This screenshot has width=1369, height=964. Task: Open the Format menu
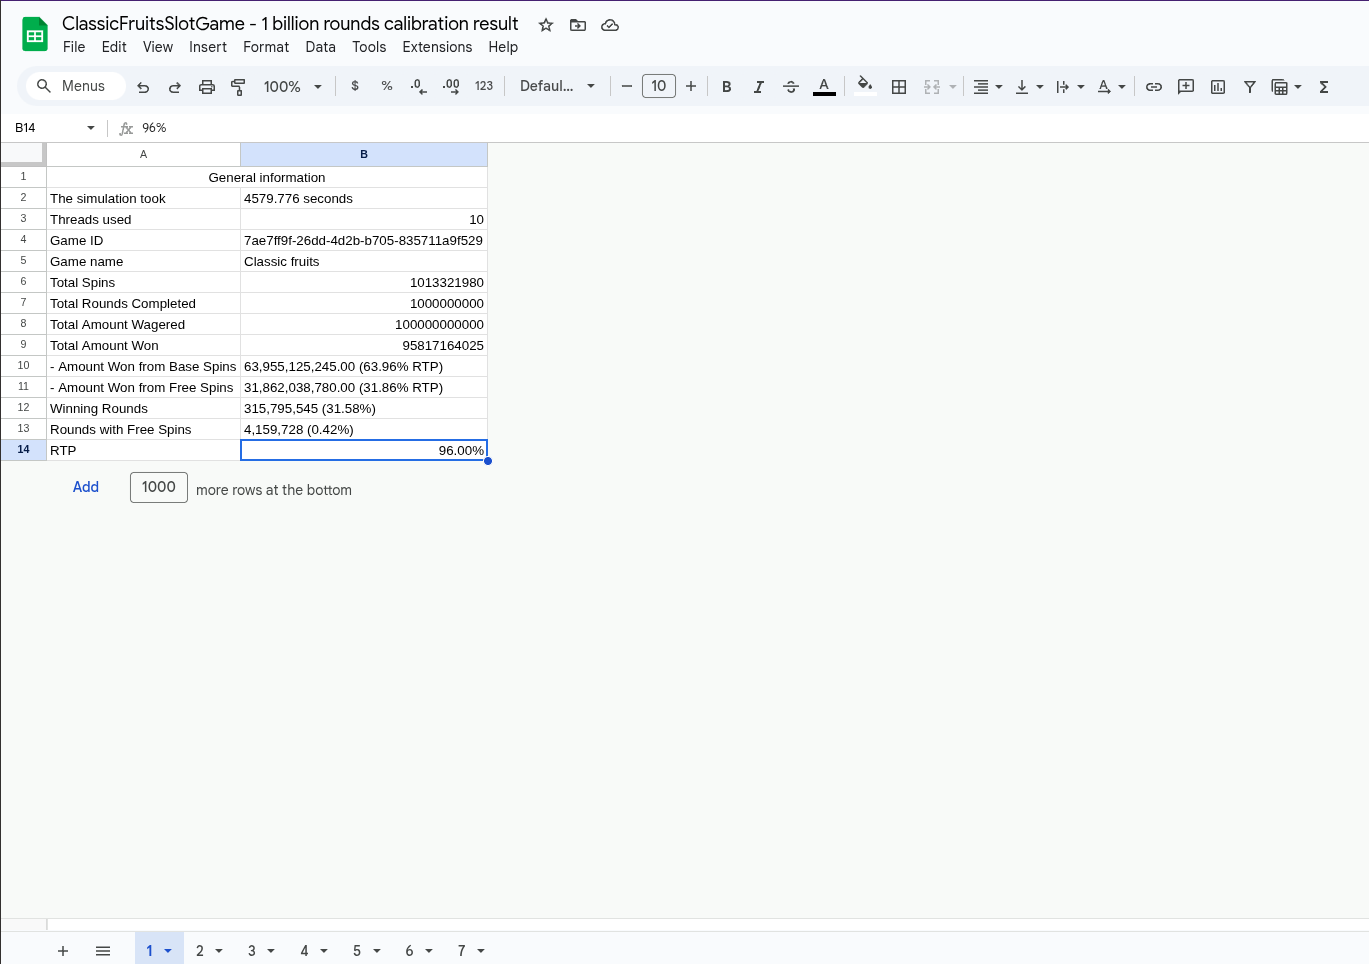tap(266, 47)
